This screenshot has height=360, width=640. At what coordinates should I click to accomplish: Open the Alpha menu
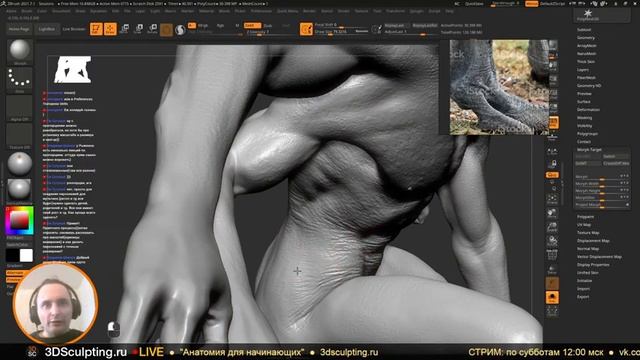click(11, 11)
